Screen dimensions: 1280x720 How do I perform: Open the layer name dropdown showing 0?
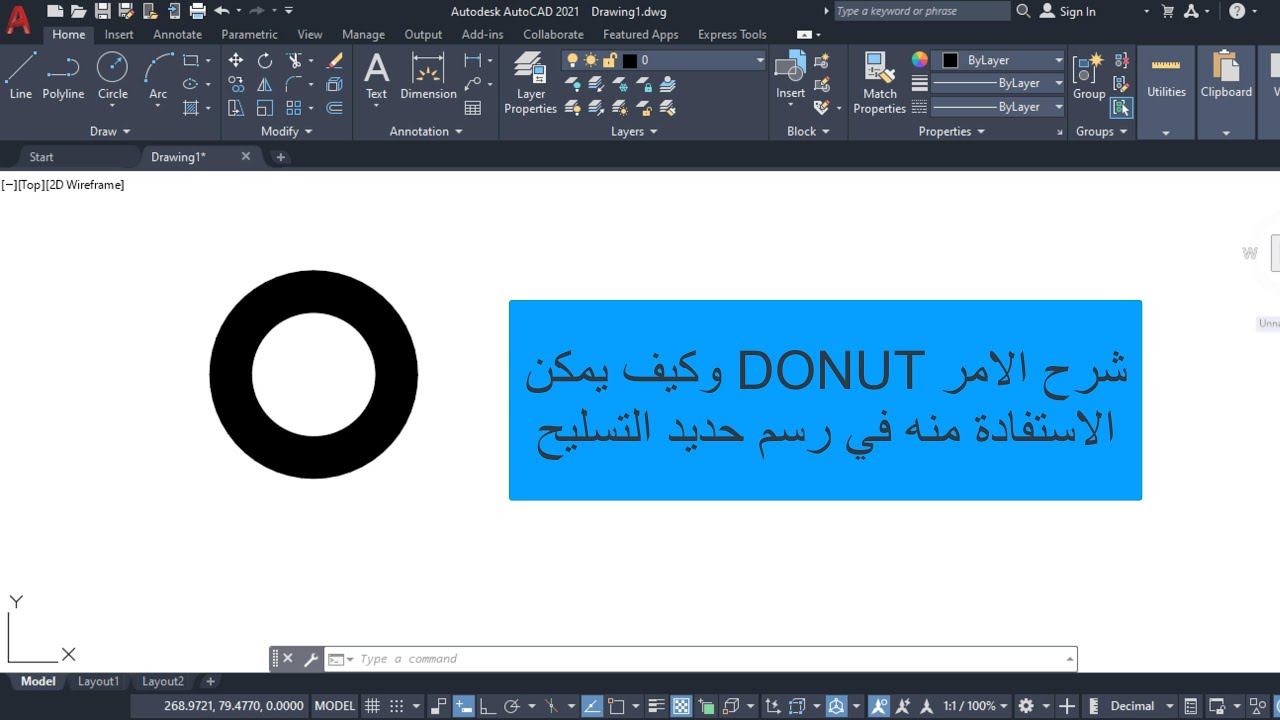(x=664, y=60)
